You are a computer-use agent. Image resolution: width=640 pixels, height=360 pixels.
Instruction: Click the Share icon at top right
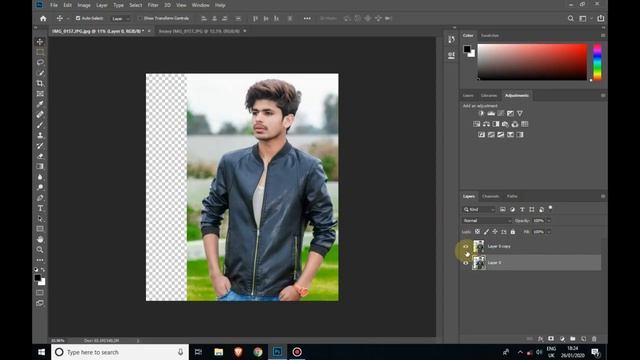pyautogui.click(x=601, y=18)
